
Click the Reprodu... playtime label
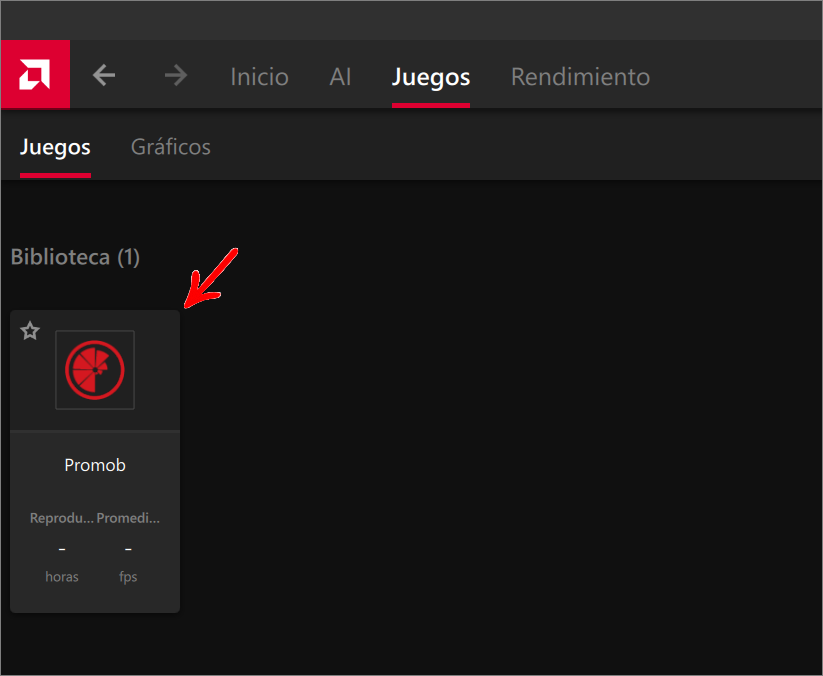[x=62, y=518]
